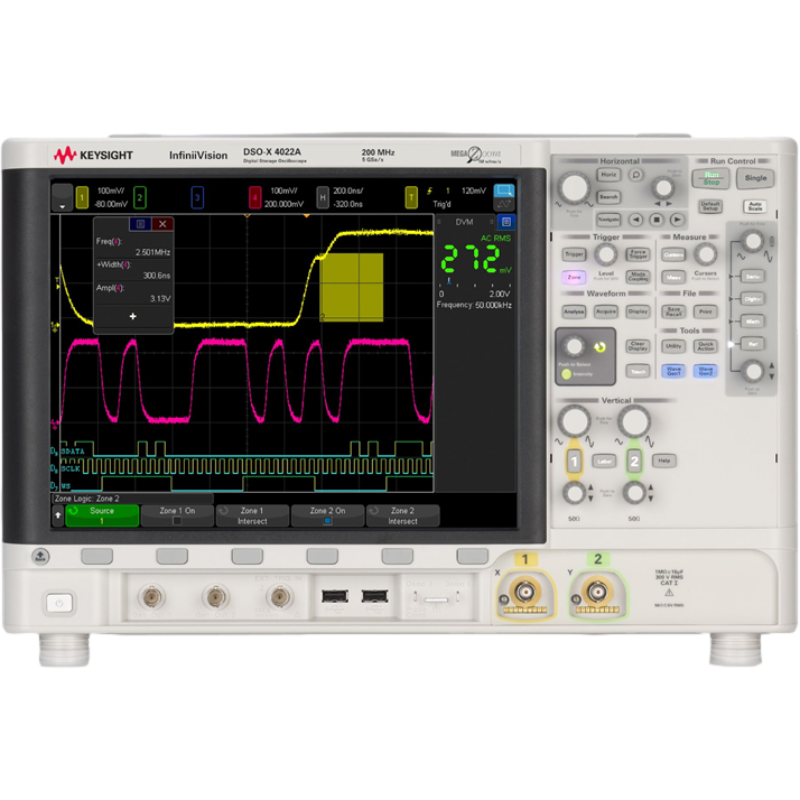This screenshot has width=800, height=800.
Task: Push the channel 1 vertical button
Action: point(574,462)
